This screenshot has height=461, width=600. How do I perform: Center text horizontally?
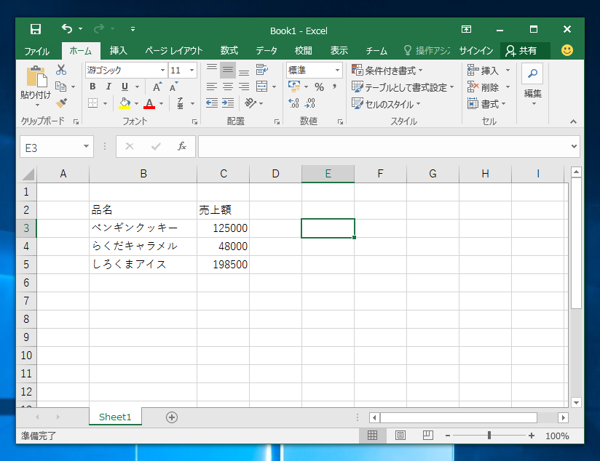pos(228,87)
